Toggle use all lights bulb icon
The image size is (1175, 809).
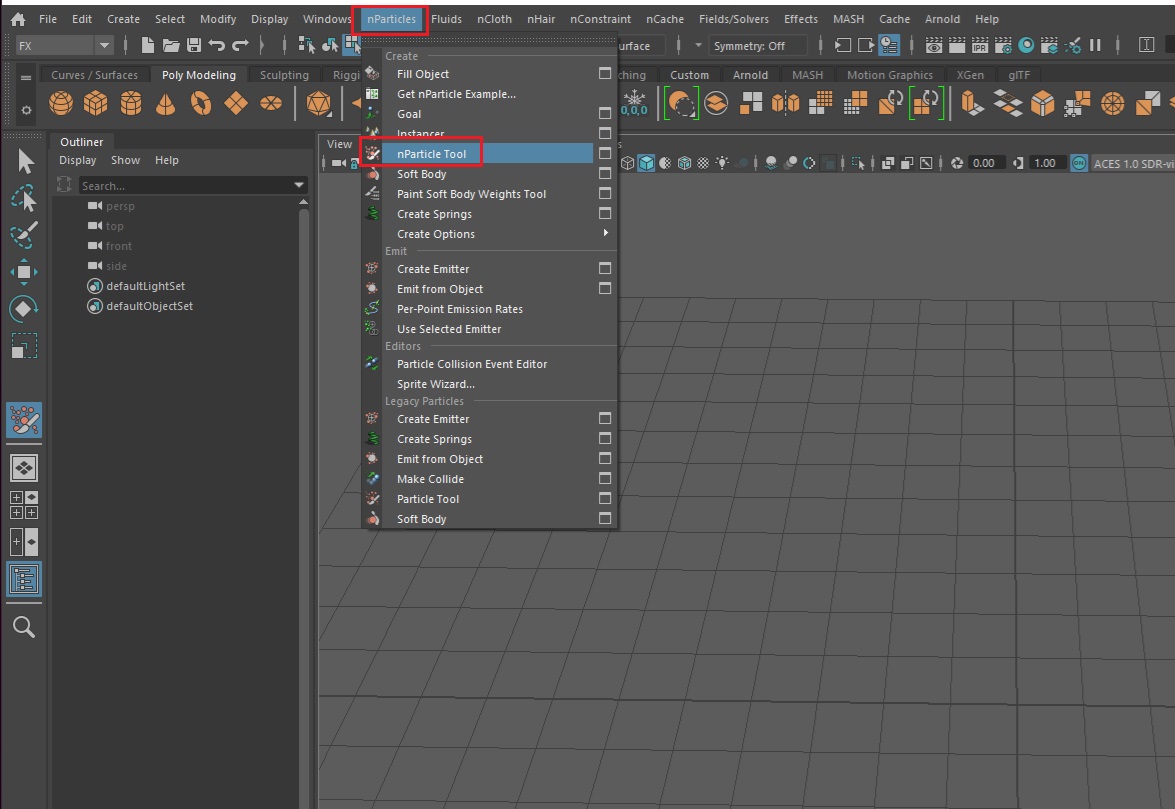point(722,163)
